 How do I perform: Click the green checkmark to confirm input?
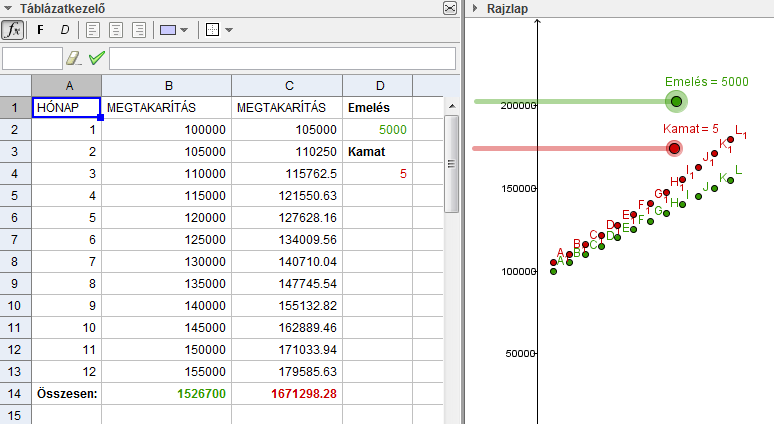[x=97, y=59]
